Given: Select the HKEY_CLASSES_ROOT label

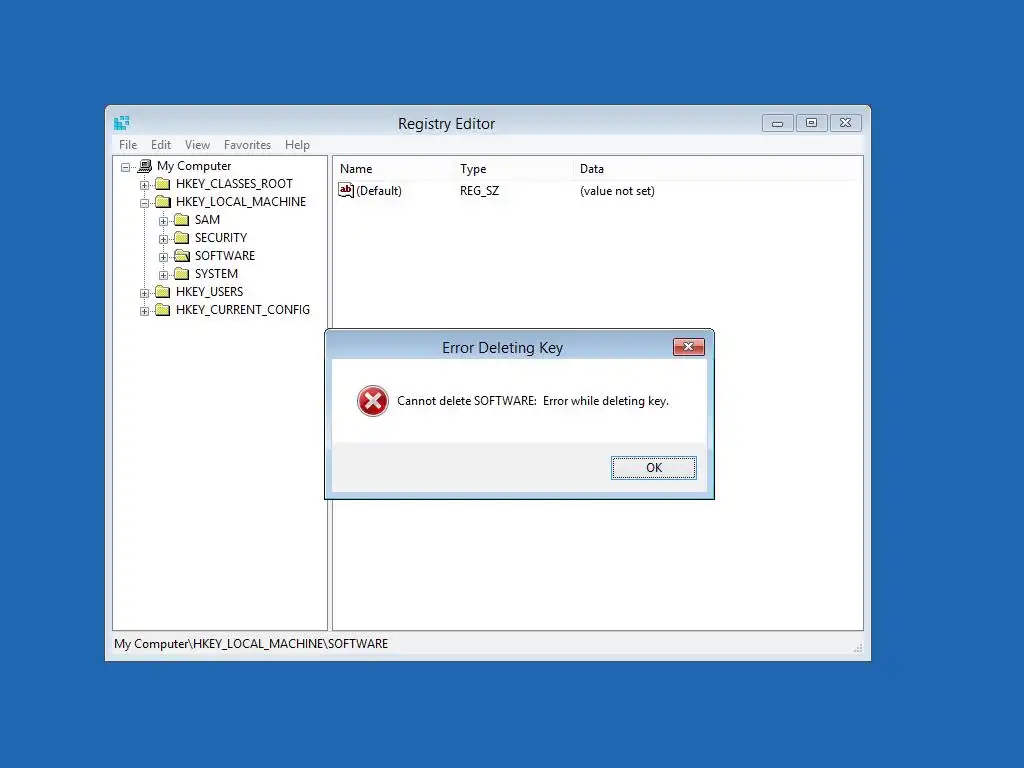Looking at the screenshot, I should (x=234, y=184).
